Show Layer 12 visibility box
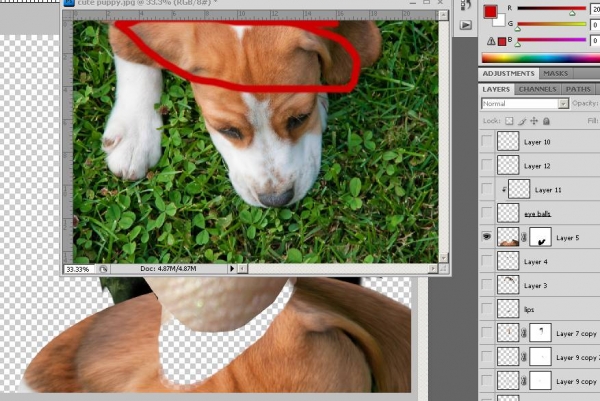Screen dimensions: 600x401 [487, 165]
